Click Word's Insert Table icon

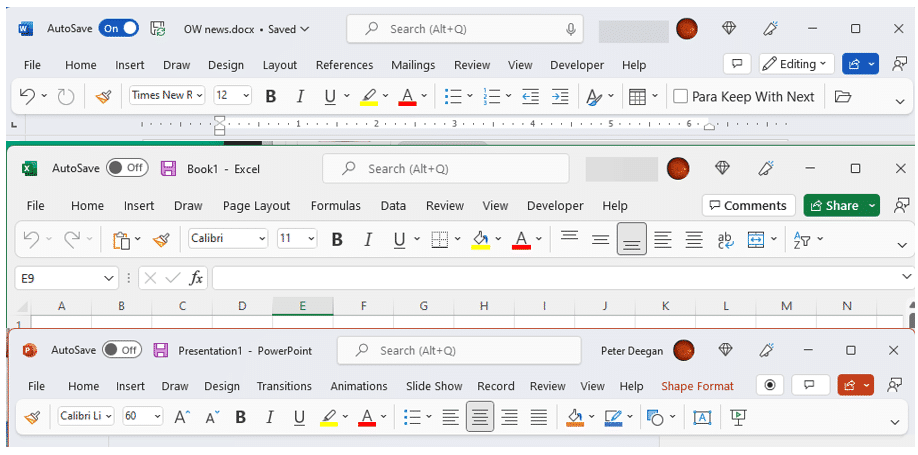click(637, 97)
